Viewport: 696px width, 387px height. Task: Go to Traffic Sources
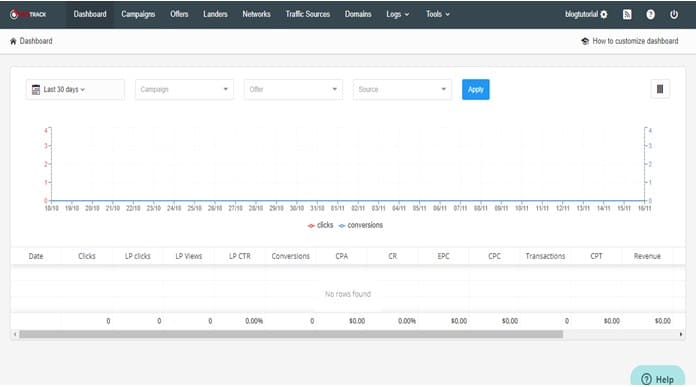click(308, 14)
